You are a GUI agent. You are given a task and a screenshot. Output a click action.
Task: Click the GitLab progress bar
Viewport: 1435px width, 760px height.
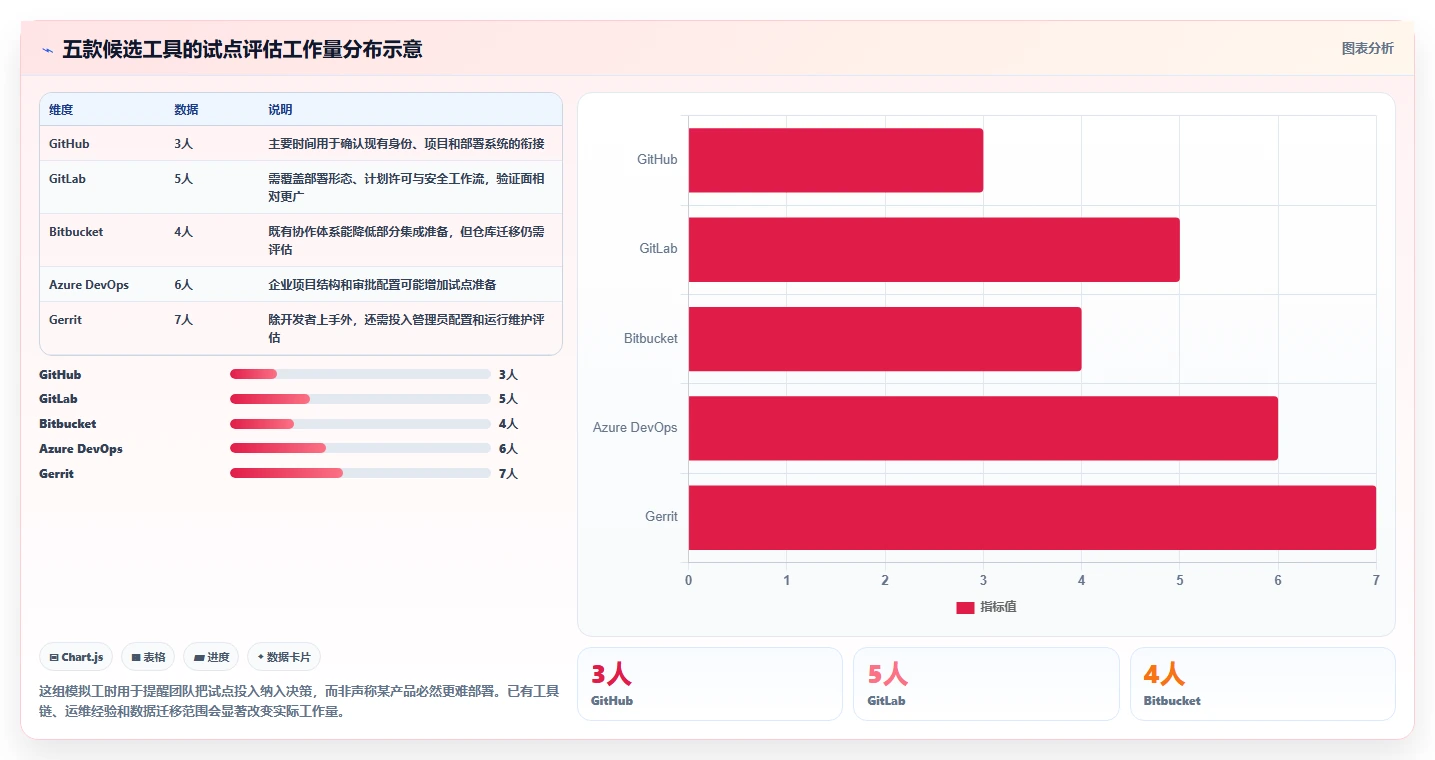[360, 399]
